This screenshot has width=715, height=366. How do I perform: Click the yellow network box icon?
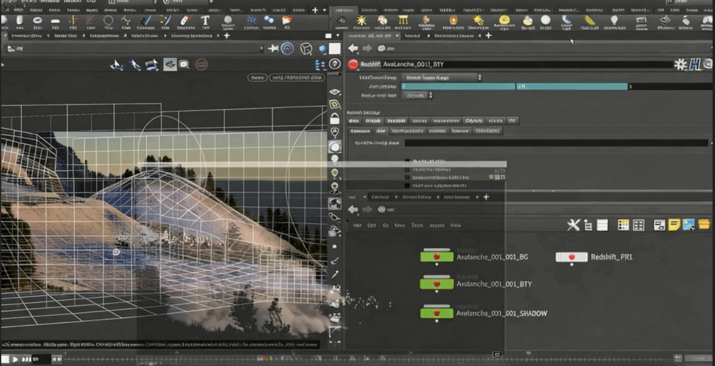point(704,224)
